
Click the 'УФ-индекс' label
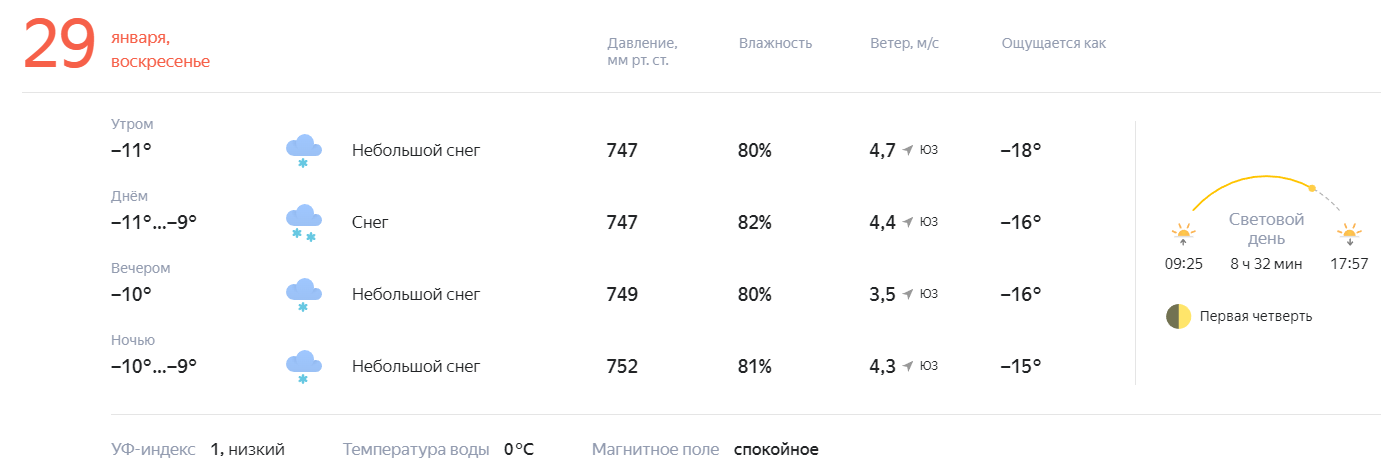(x=154, y=449)
